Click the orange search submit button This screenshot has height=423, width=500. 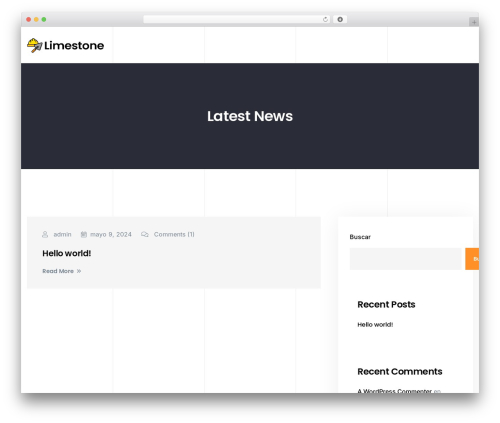click(x=472, y=259)
